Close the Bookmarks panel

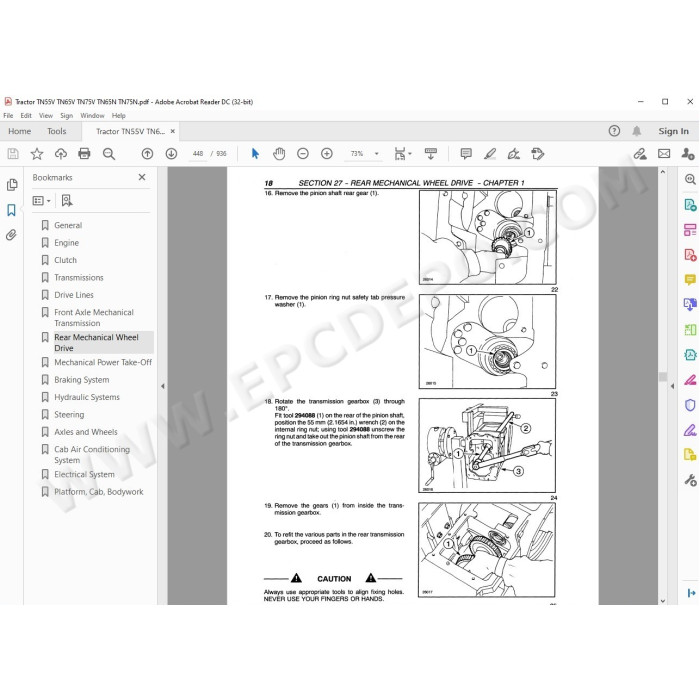(142, 177)
